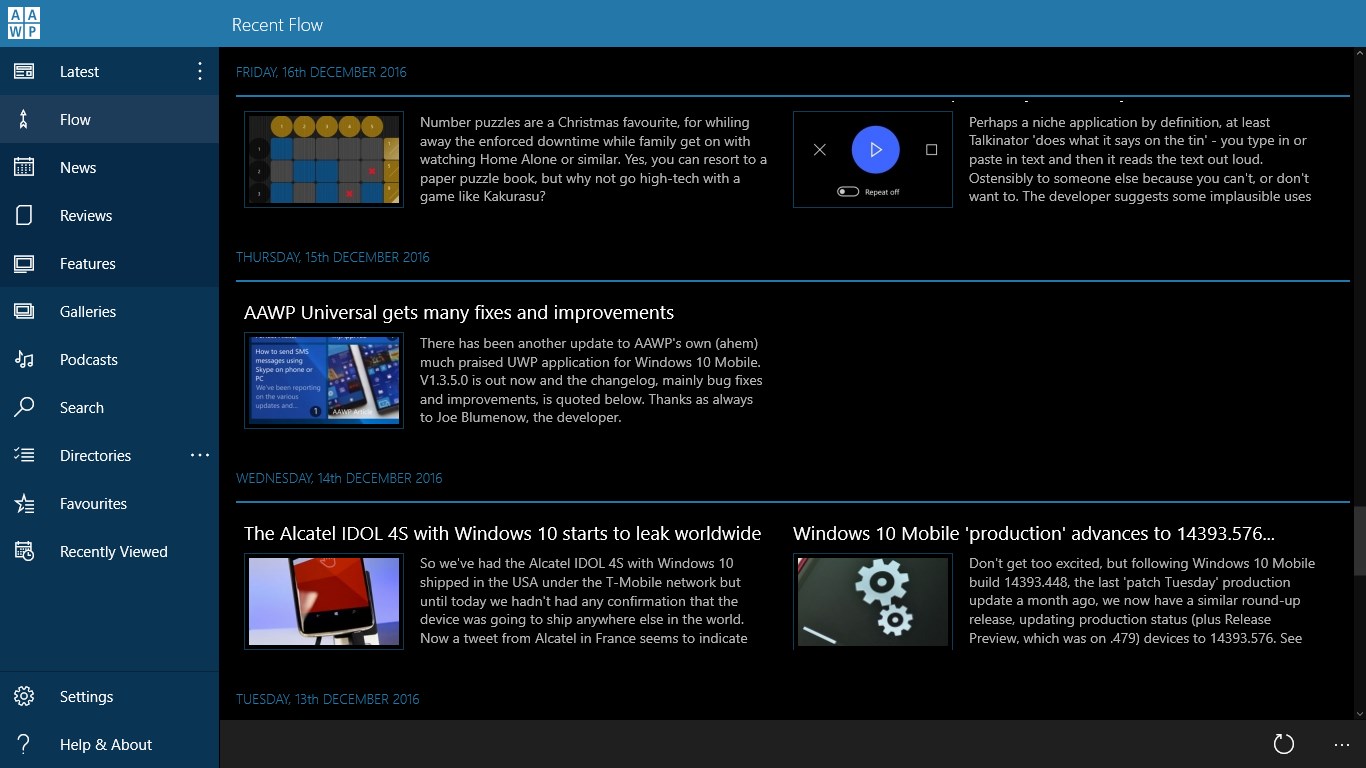Open the AAWP Universal app thumbnail
This screenshot has height=768, width=1366.
coord(324,380)
